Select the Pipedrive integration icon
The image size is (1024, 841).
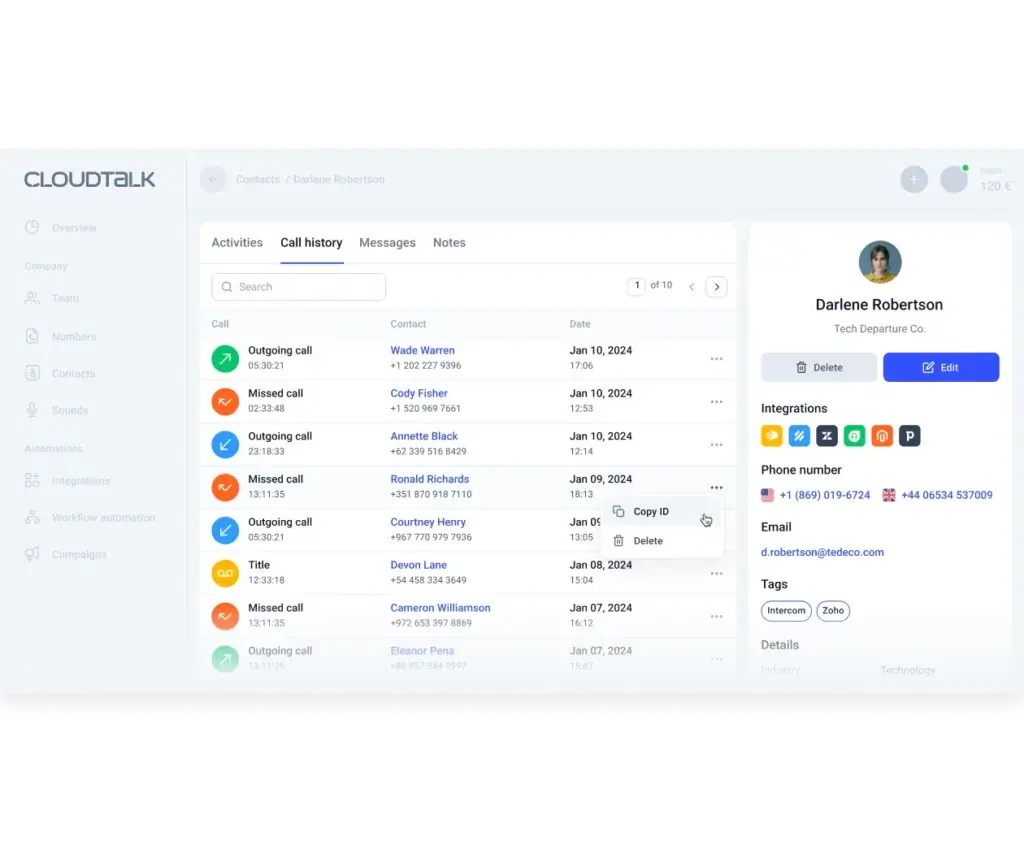pos(908,436)
